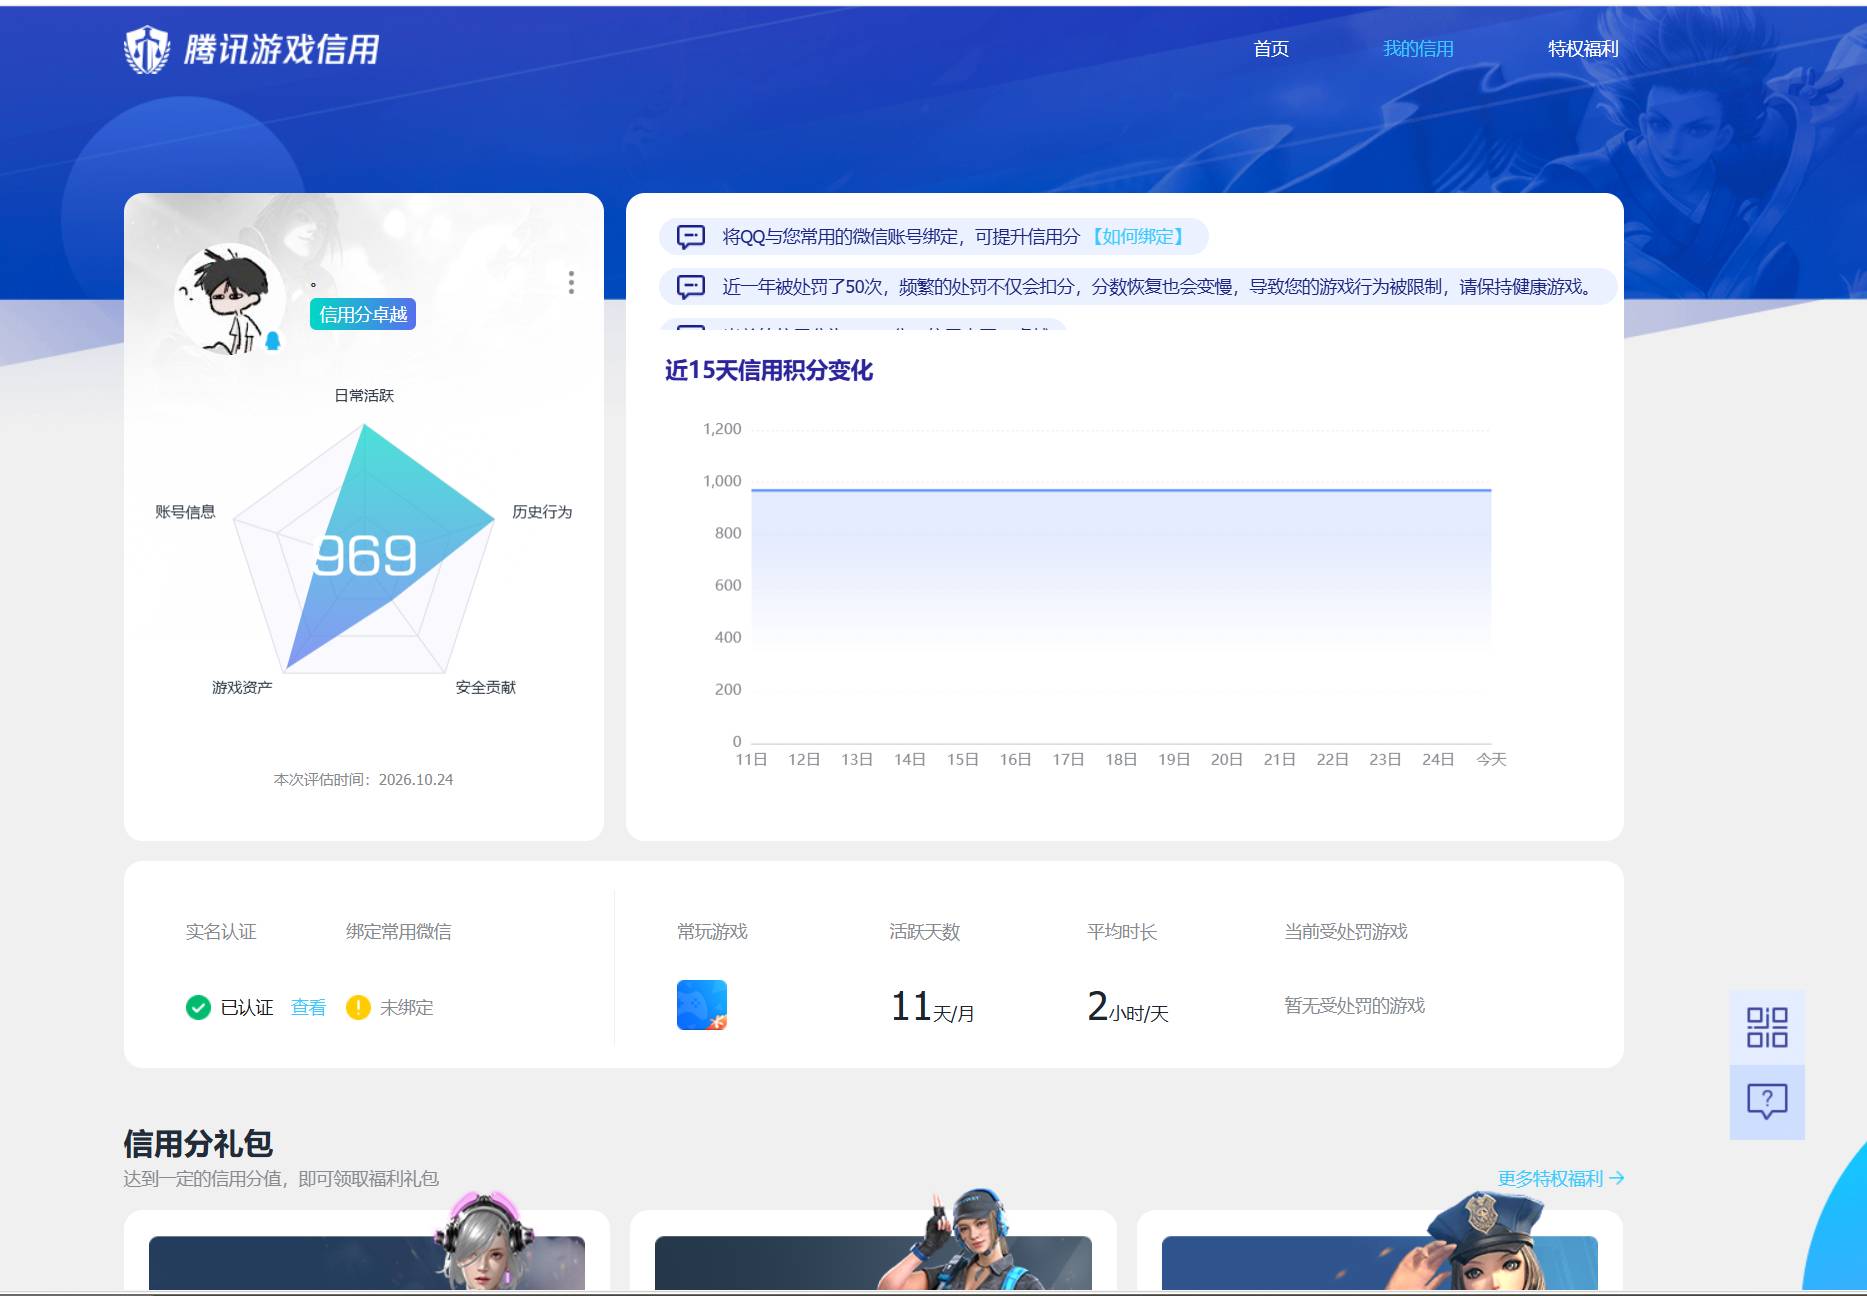1867x1296 pixels.
Task: Click the Tencent Game Credit shield logo
Action: click(x=147, y=49)
